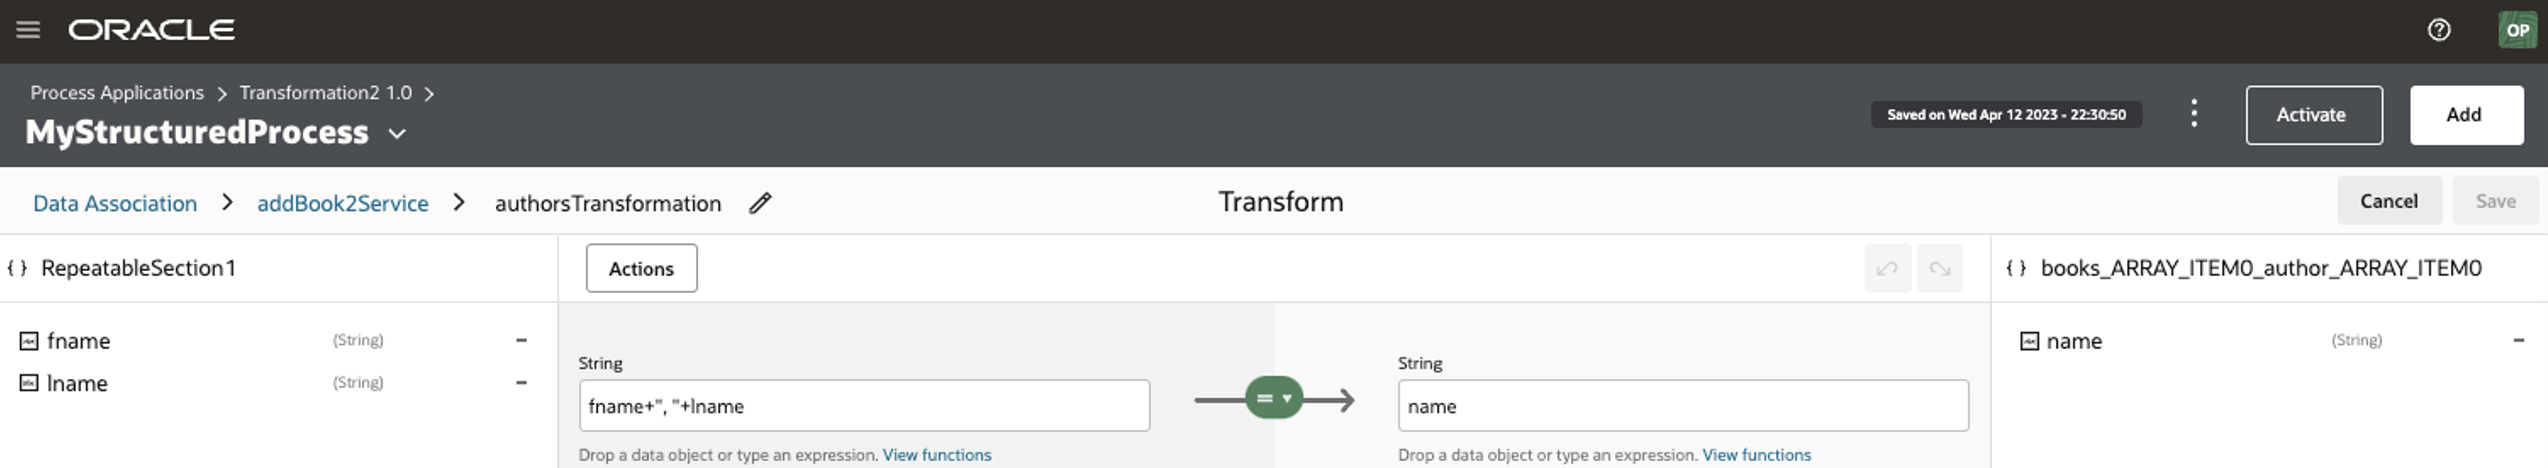Click the Cancel button
Viewport: 2548px width, 468px height.
2388,201
